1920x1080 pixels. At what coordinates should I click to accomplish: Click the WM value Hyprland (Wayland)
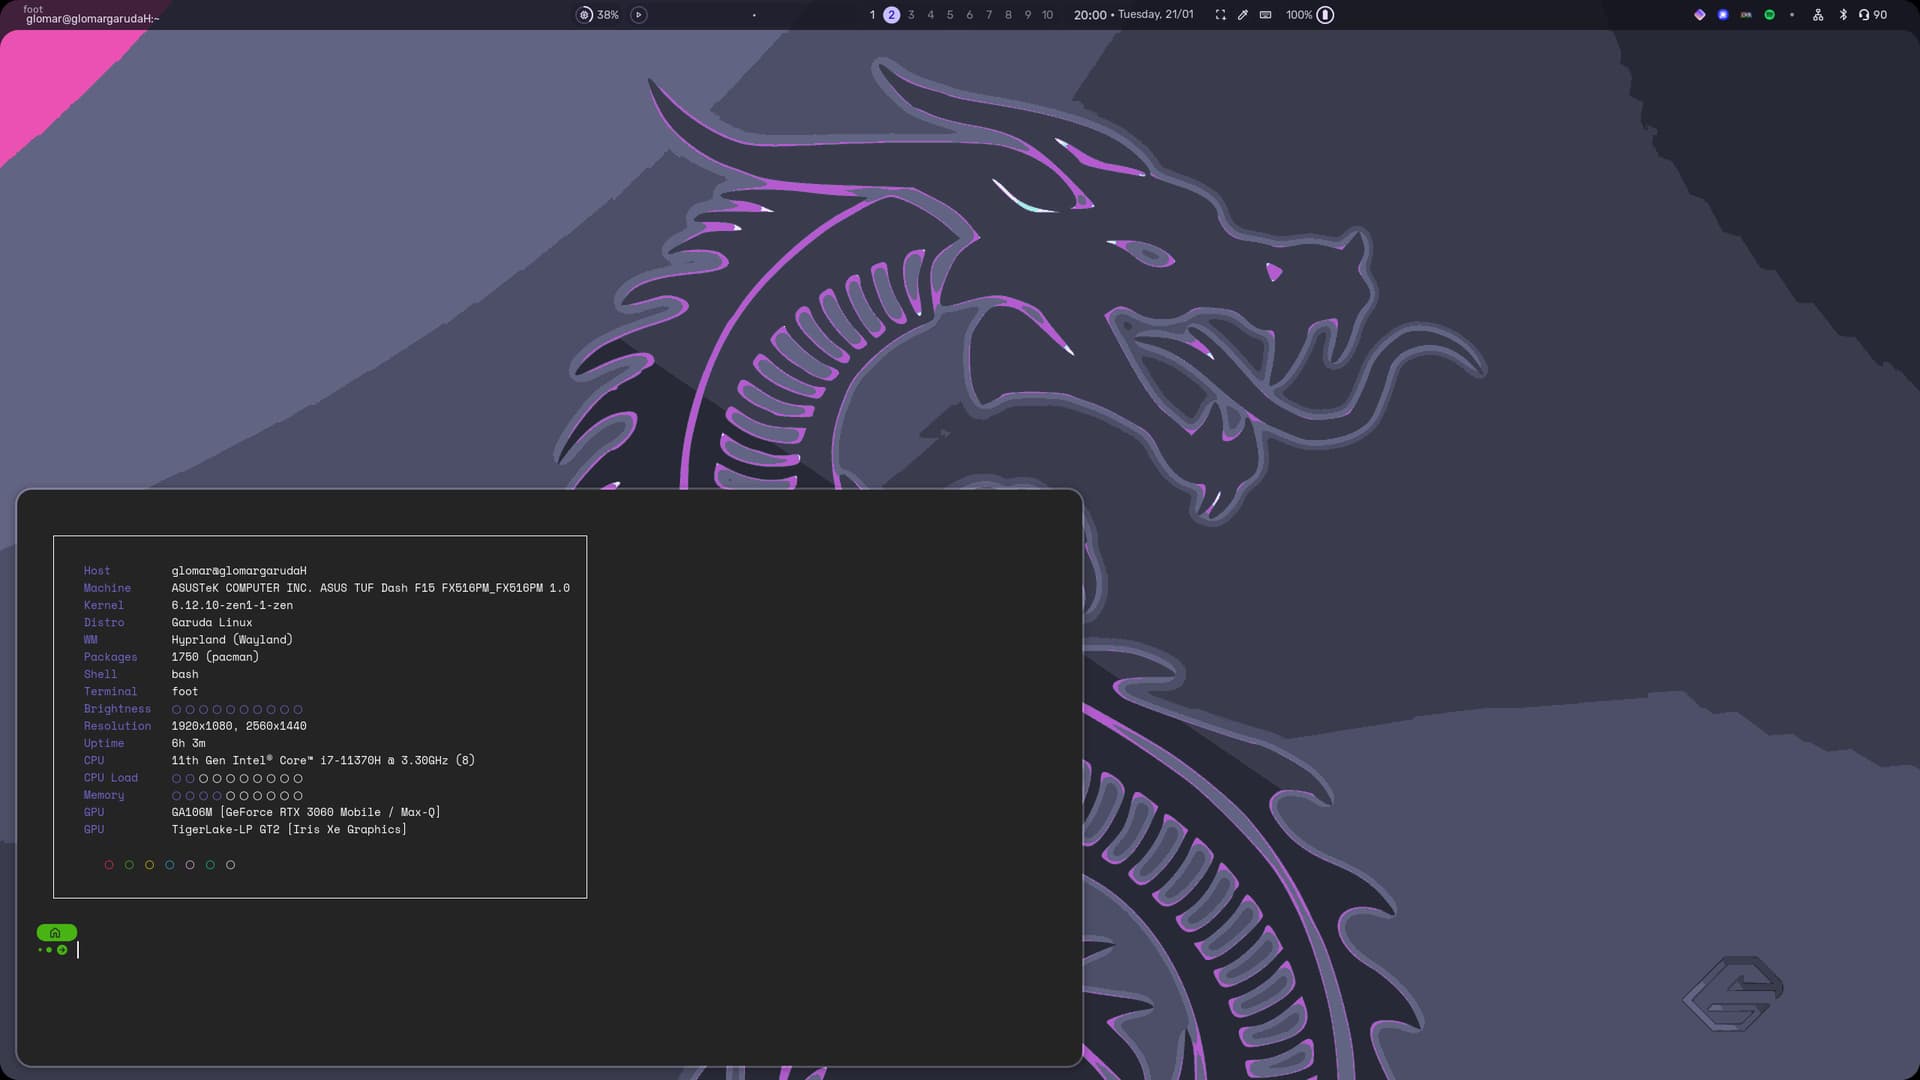[232, 640]
